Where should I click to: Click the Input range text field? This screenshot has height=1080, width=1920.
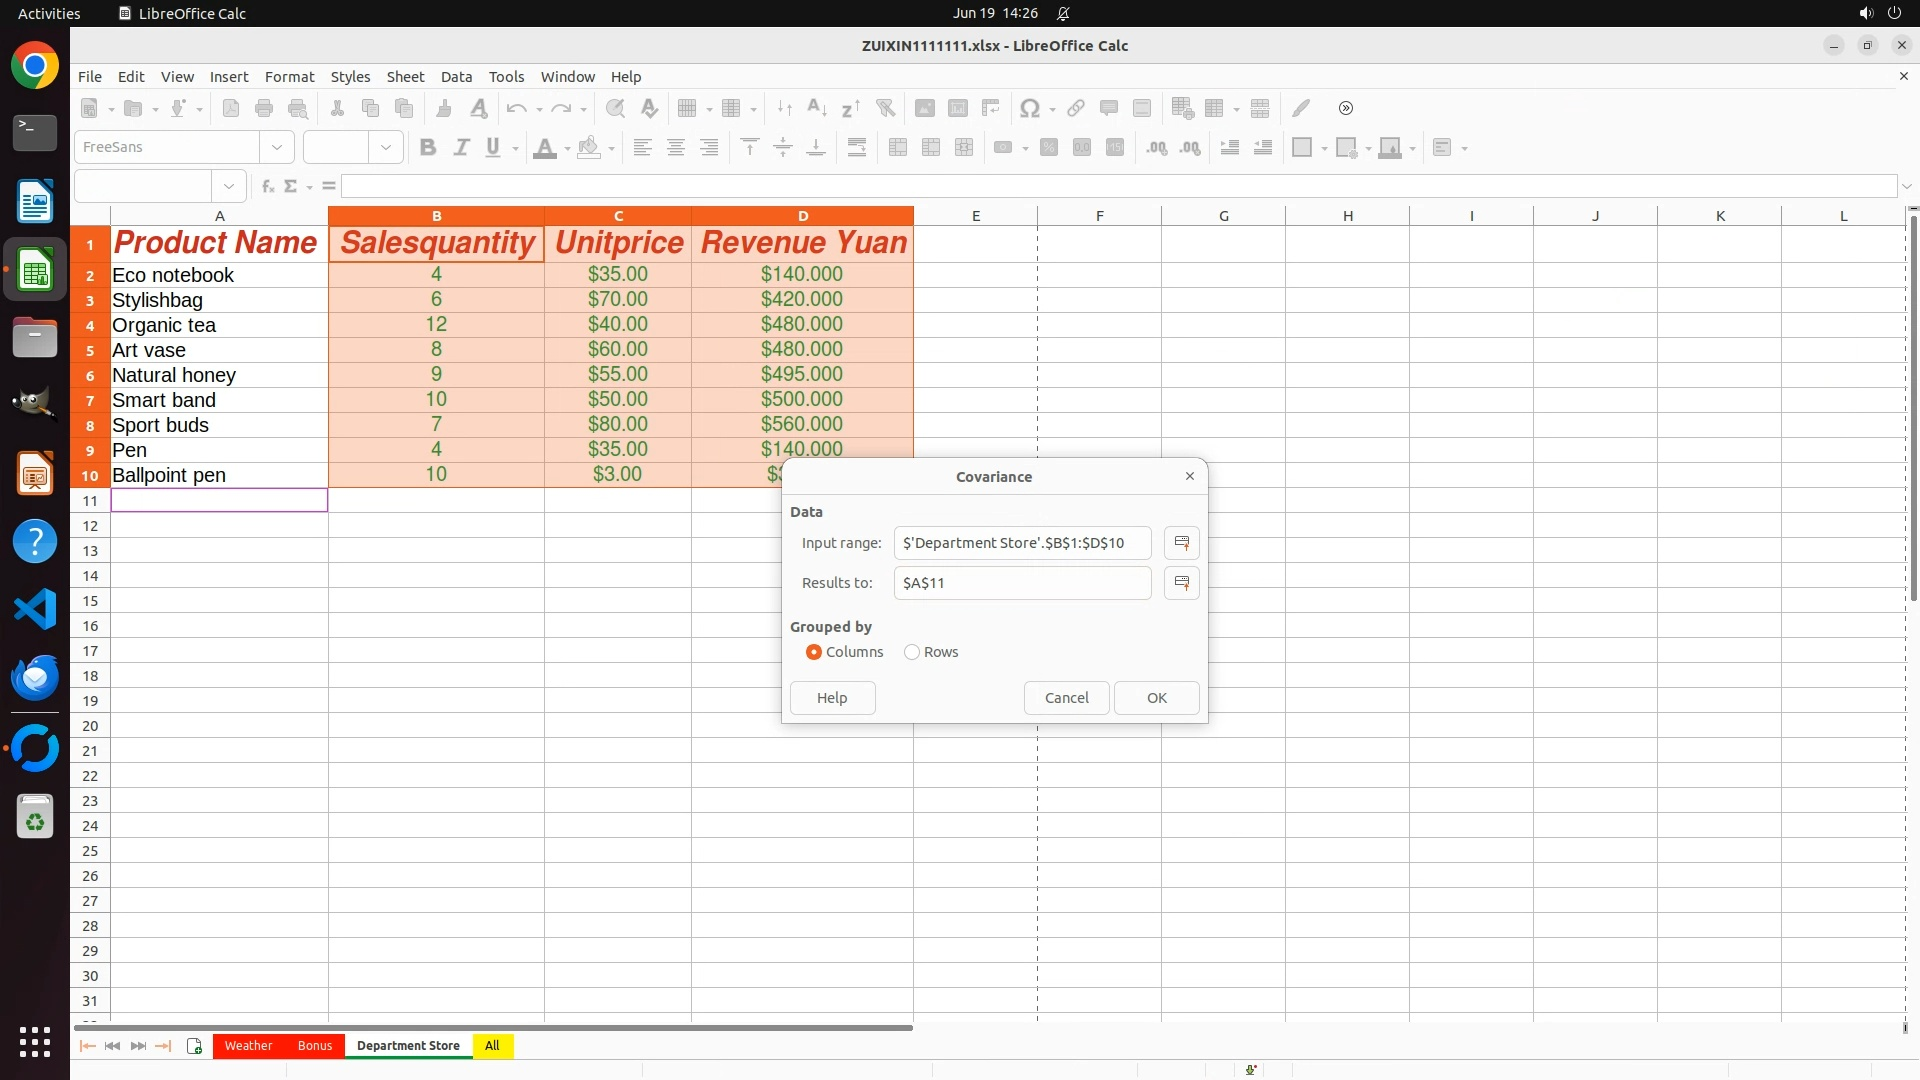coord(1021,543)
